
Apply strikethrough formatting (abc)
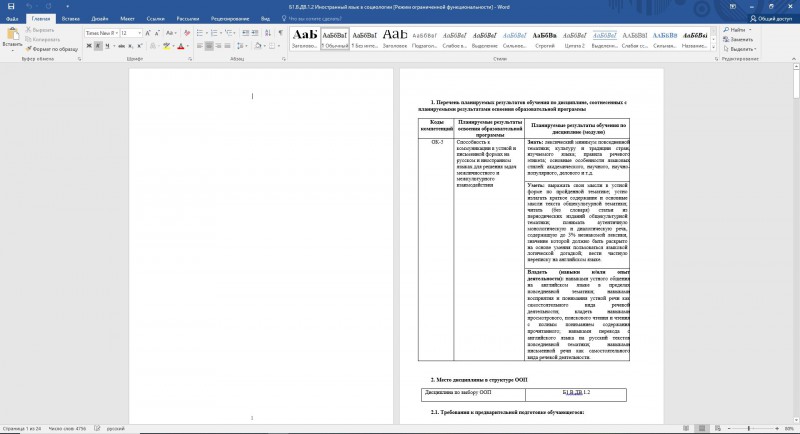pyautogui.click(x=121, y=46)
